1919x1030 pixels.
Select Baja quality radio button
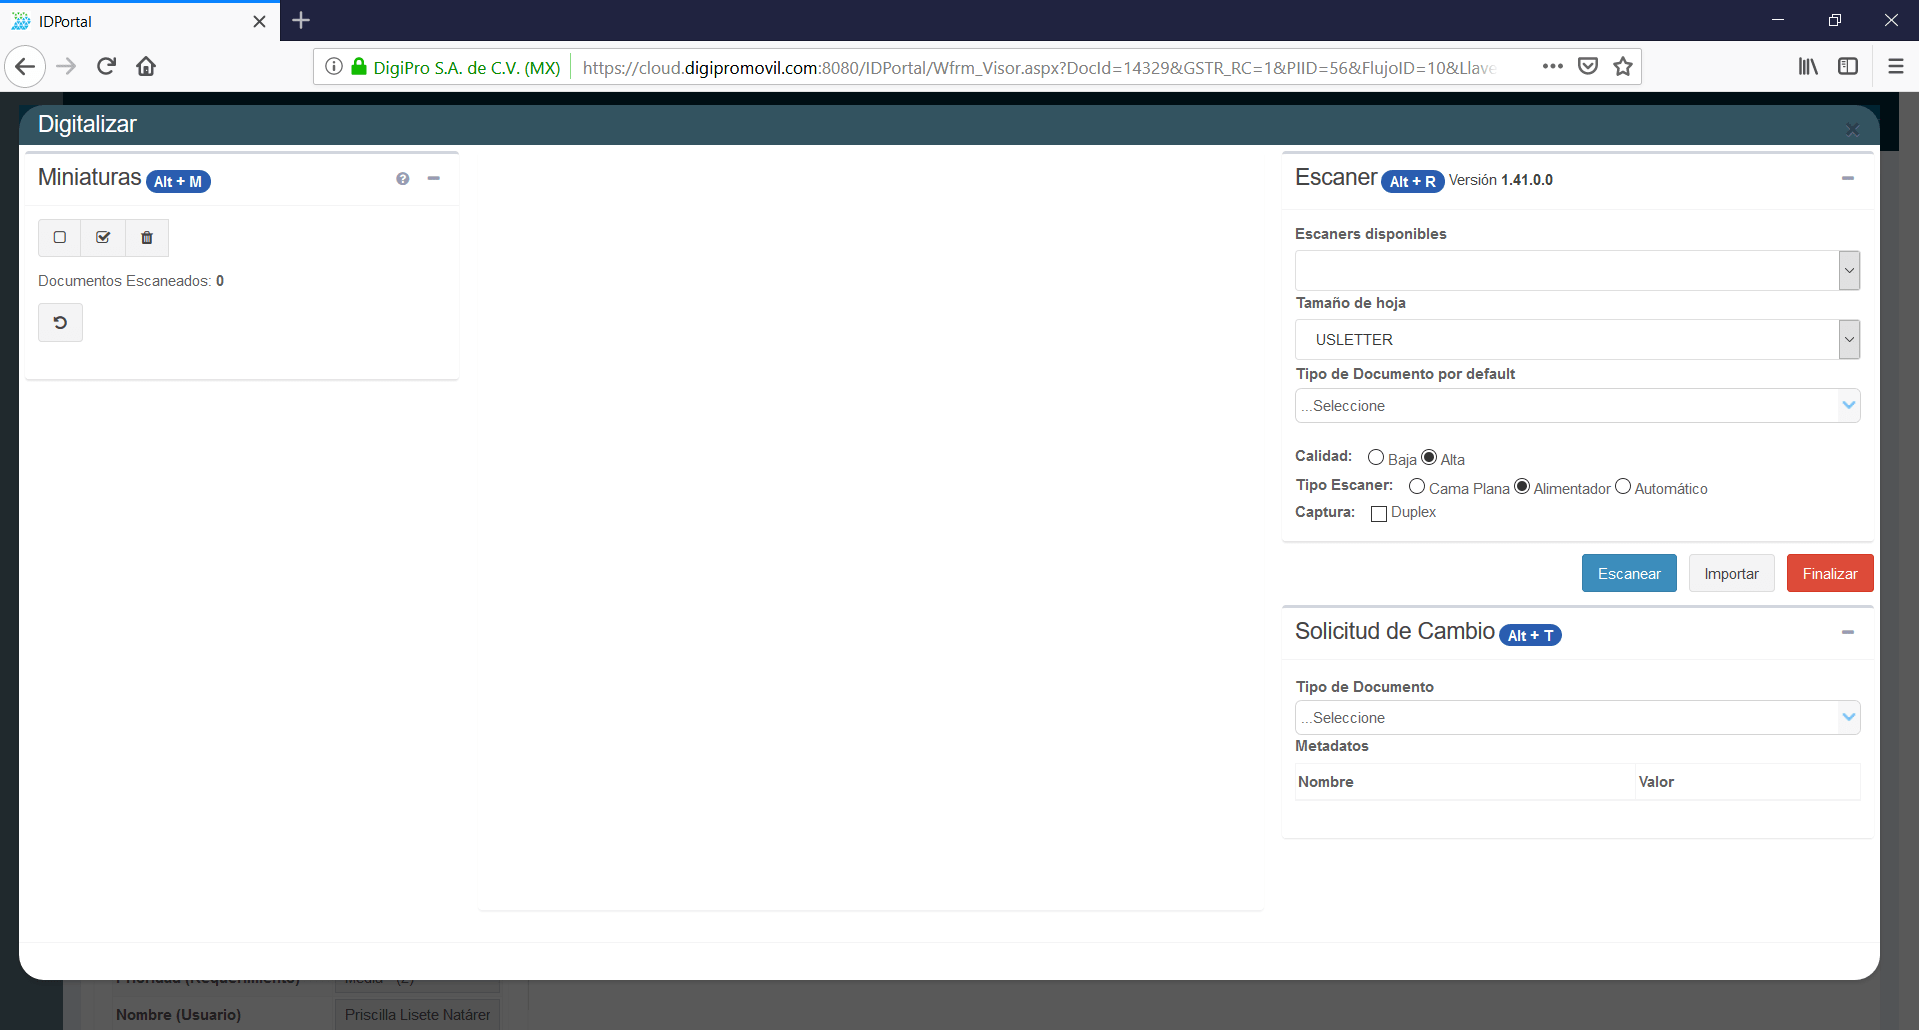point(1376,458)
